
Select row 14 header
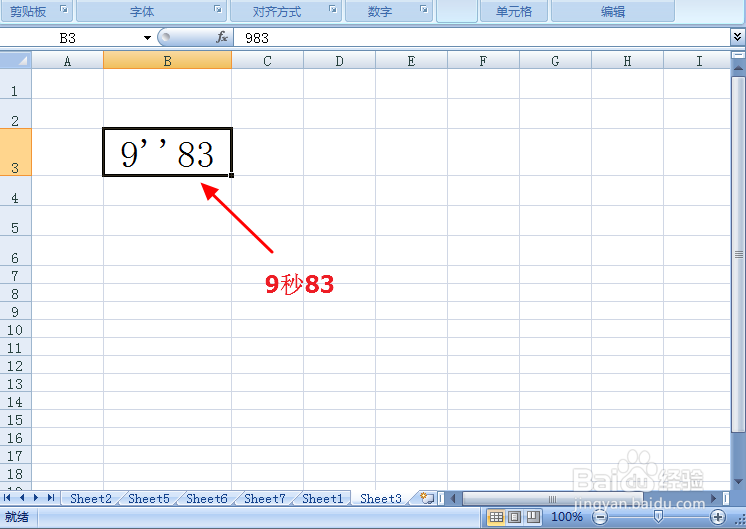click(x=15, y=401)
